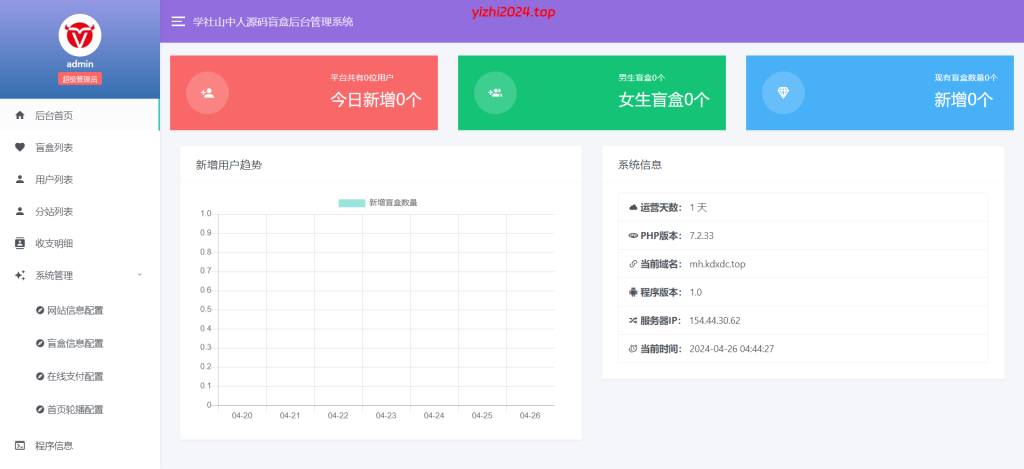Click the home icon beside 后台首页
Viewport: 1024px width, 469px height.
coord(20,115)
